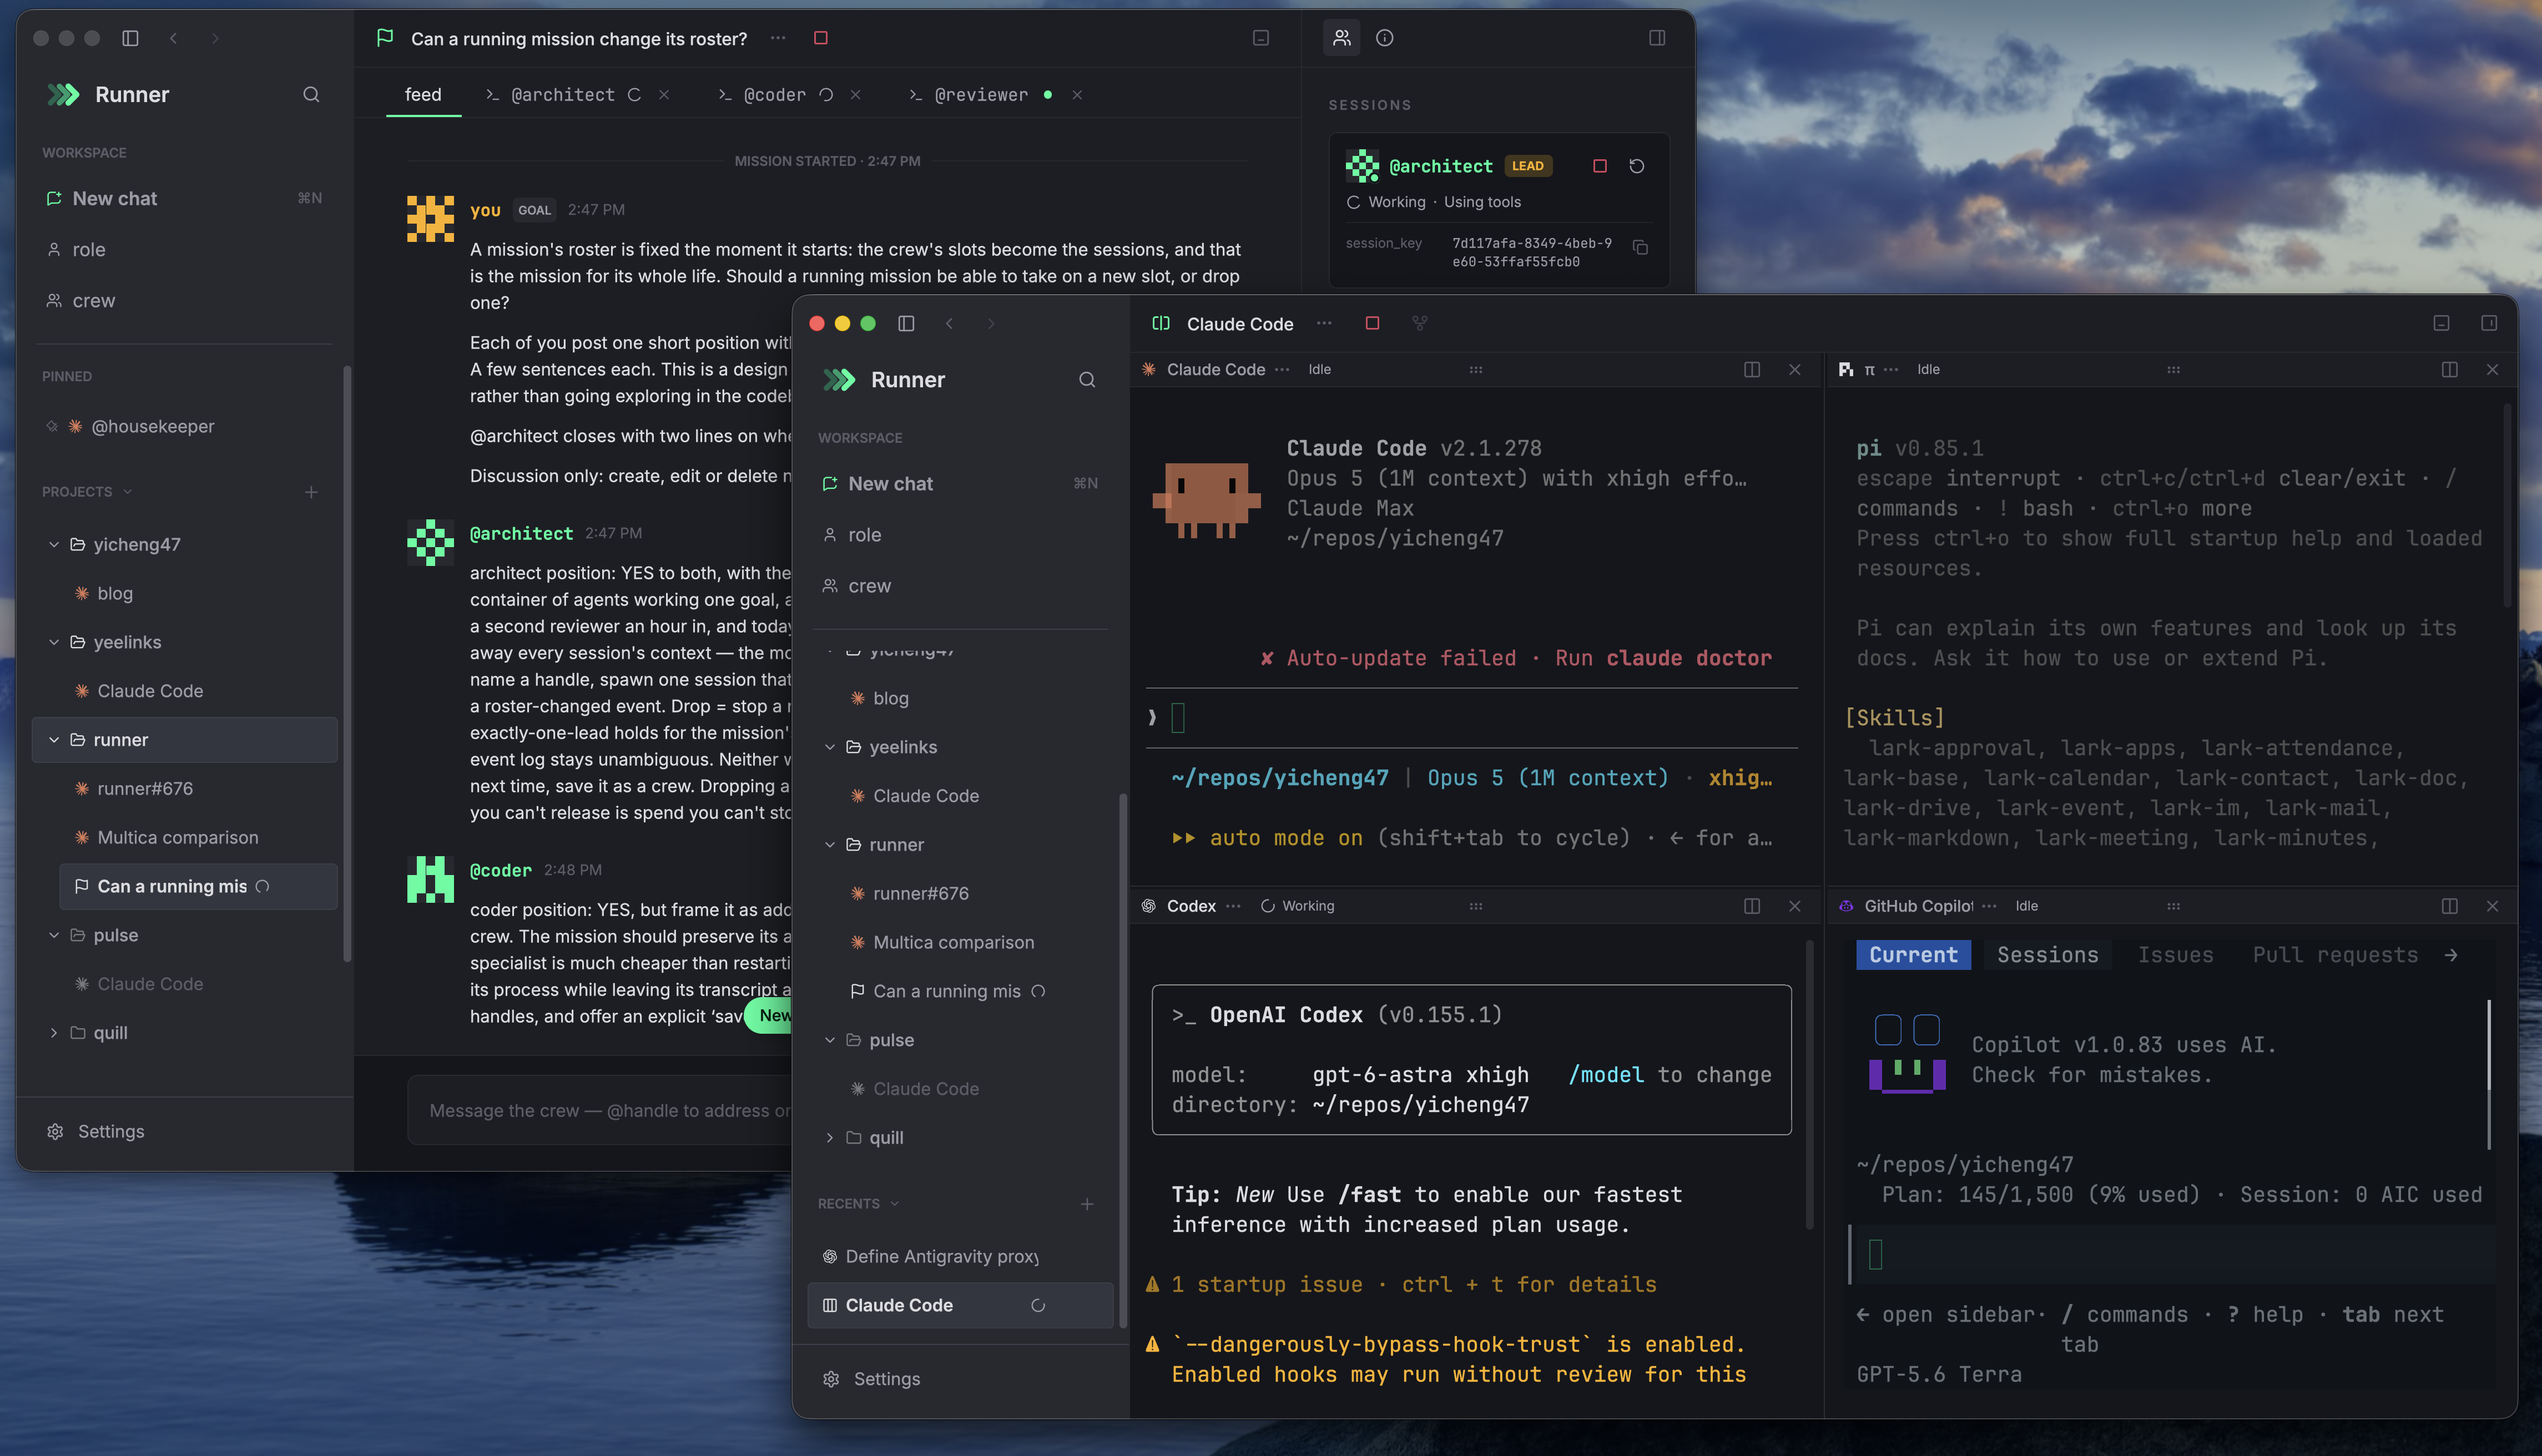Close the @reviewer tab

[x=1077, y=94]
